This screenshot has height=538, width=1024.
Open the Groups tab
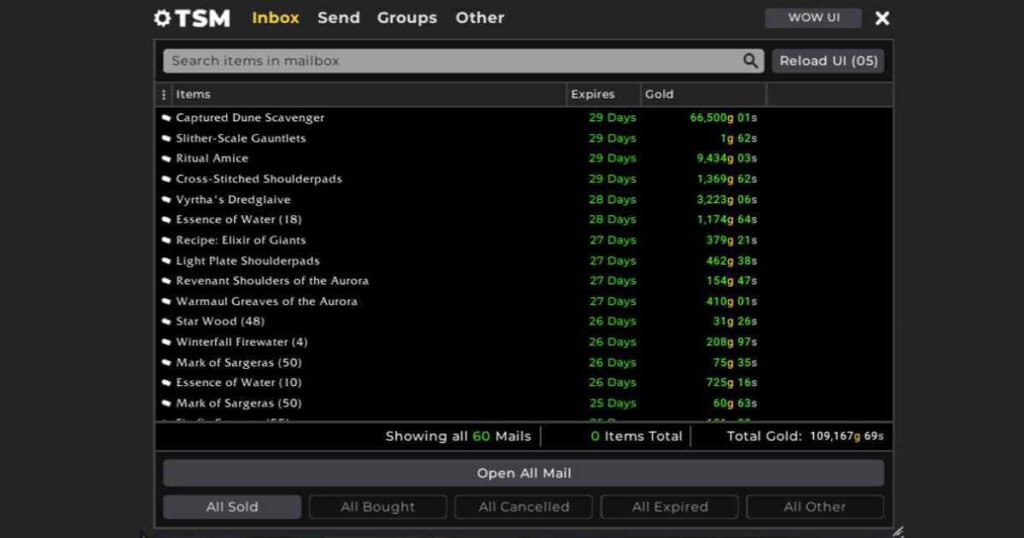406,18
